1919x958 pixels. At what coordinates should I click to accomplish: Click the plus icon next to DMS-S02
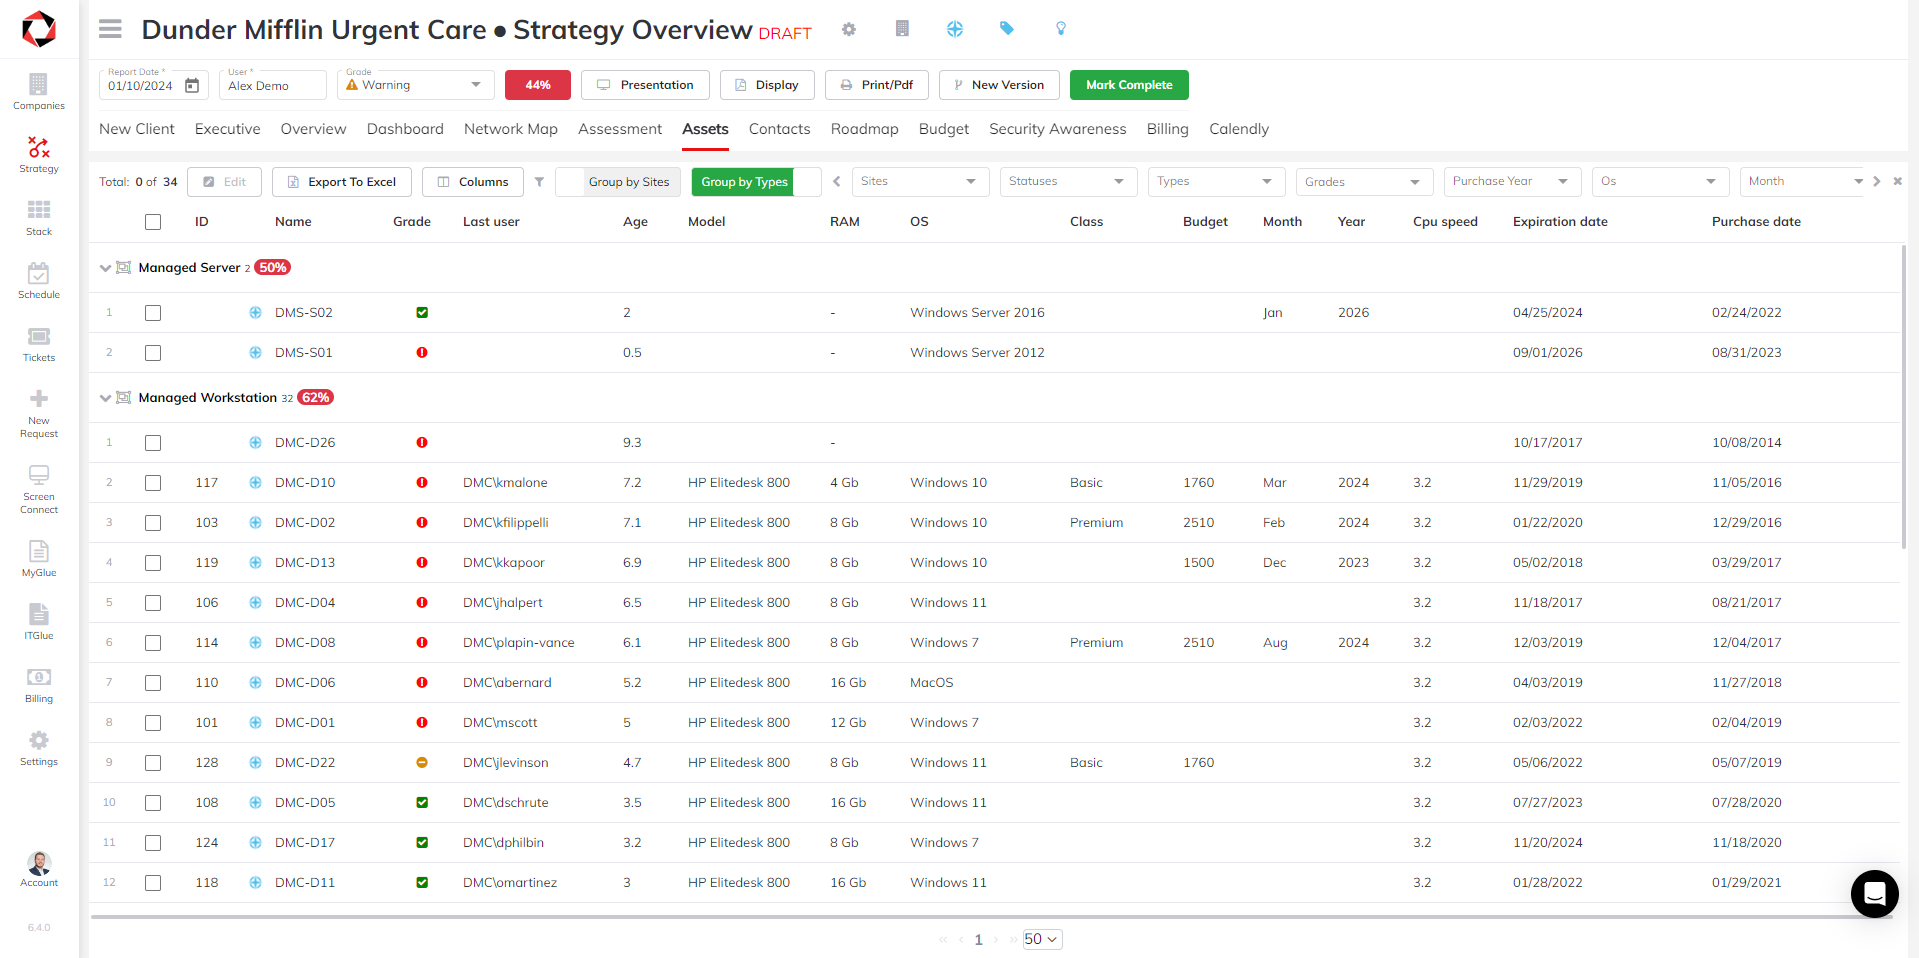click(x=255, y=313)
